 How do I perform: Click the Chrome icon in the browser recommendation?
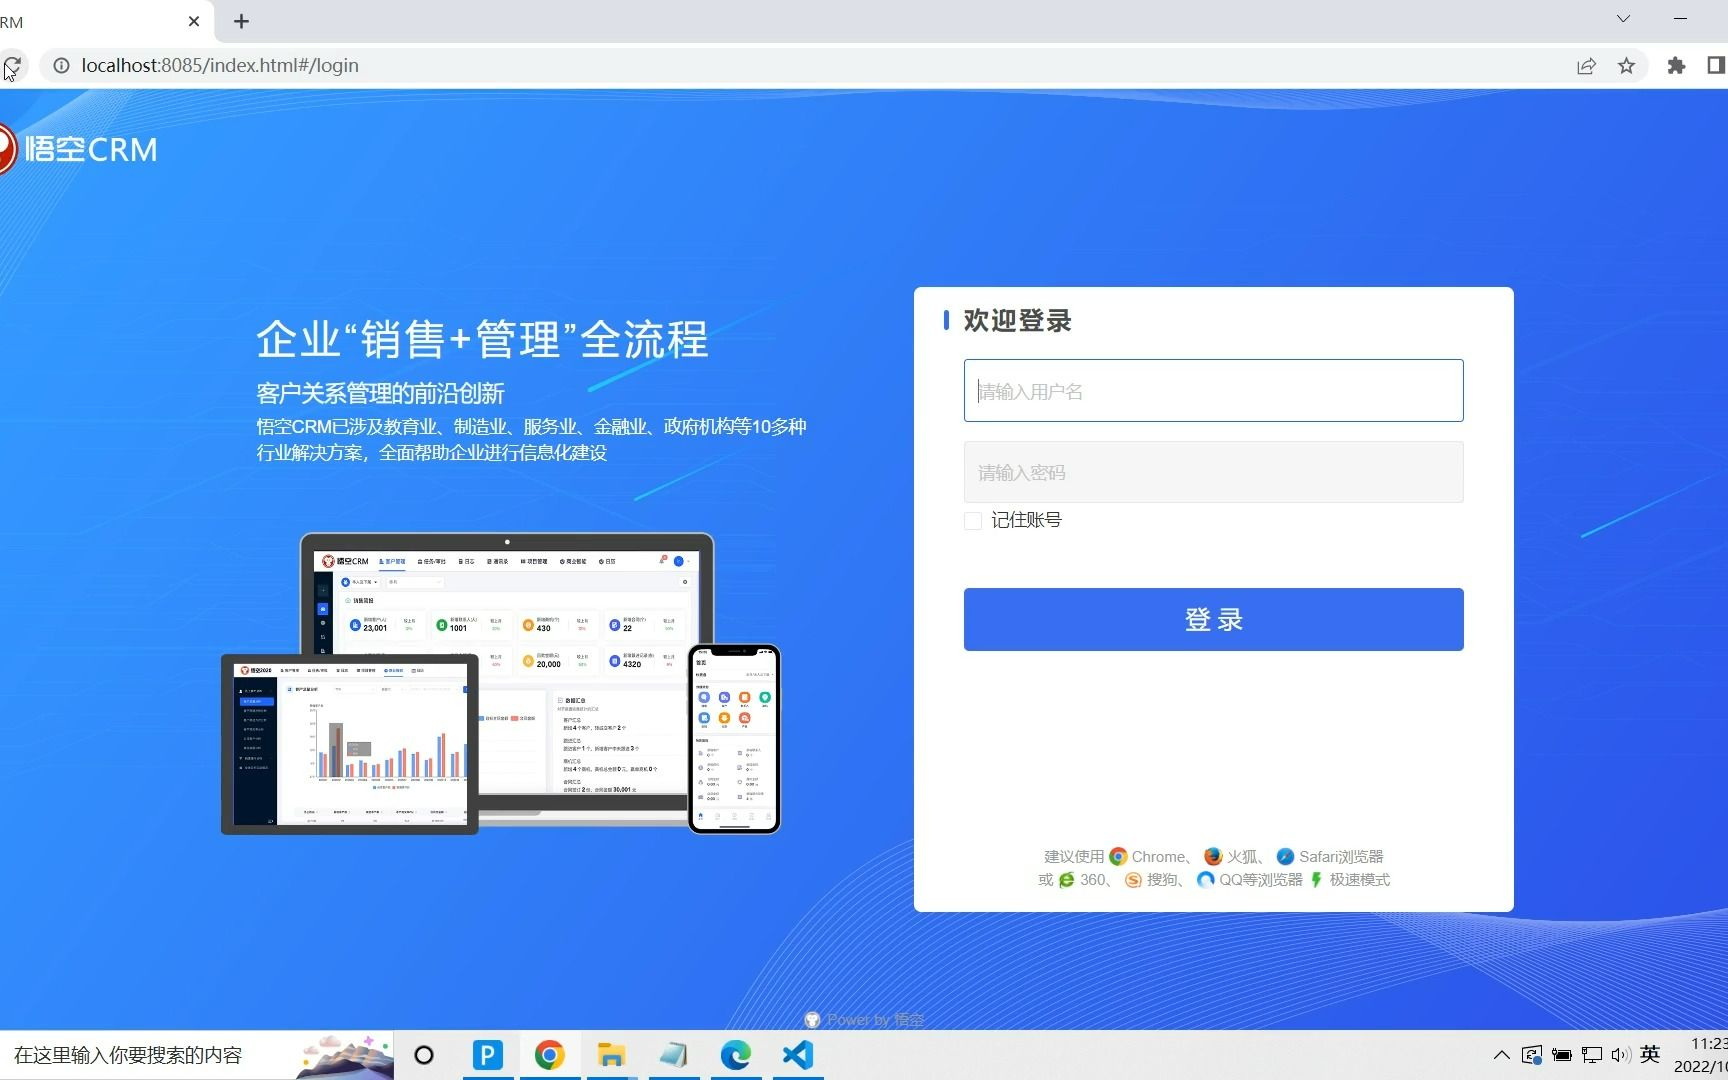(x=1118, y=857)
